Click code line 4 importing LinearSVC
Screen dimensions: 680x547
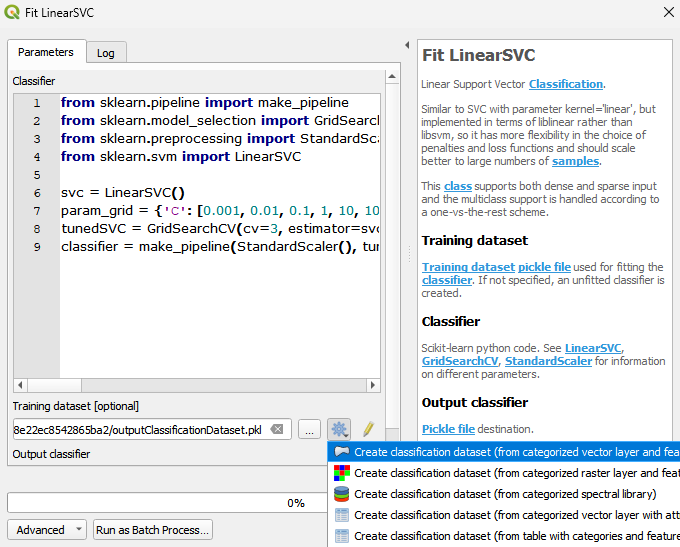pyautogui.click(x=181, y=157)
